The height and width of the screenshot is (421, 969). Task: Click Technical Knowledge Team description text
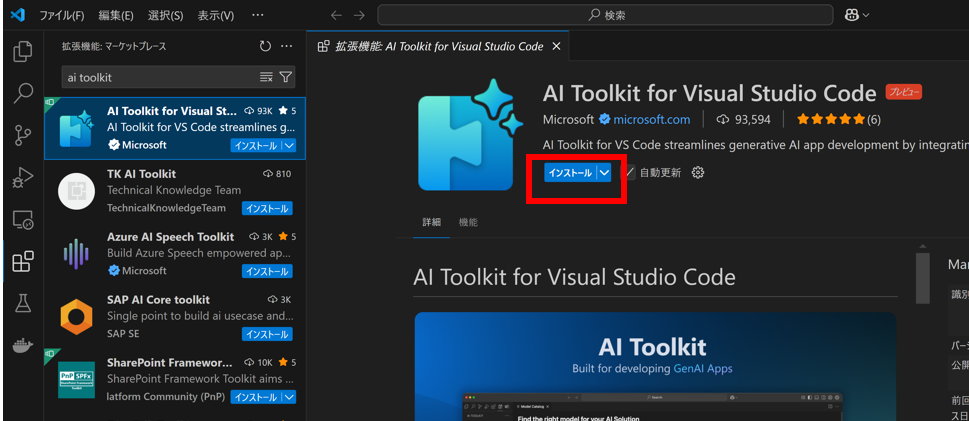click(x=174, y=190)
